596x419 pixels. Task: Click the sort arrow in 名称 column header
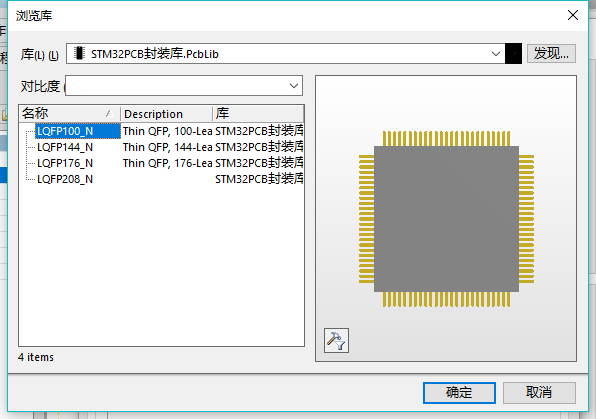pyautogui.click(x=109, y=113)
